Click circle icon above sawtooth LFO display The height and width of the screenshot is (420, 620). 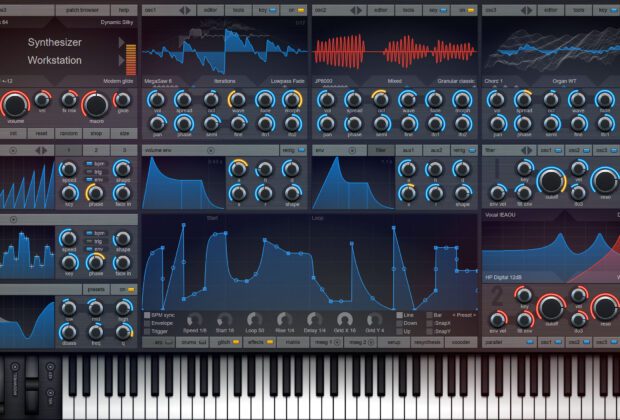click(13, 150)
